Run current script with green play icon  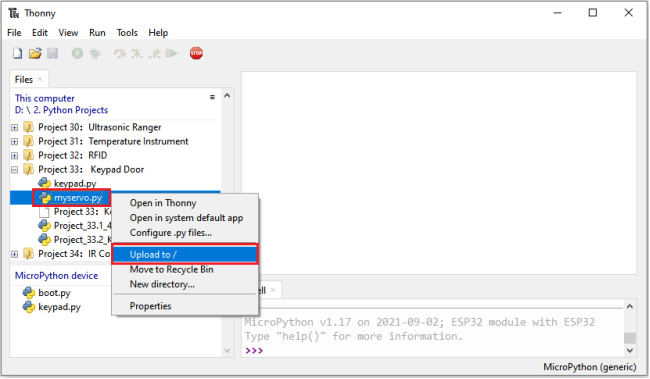click(77, 53)
